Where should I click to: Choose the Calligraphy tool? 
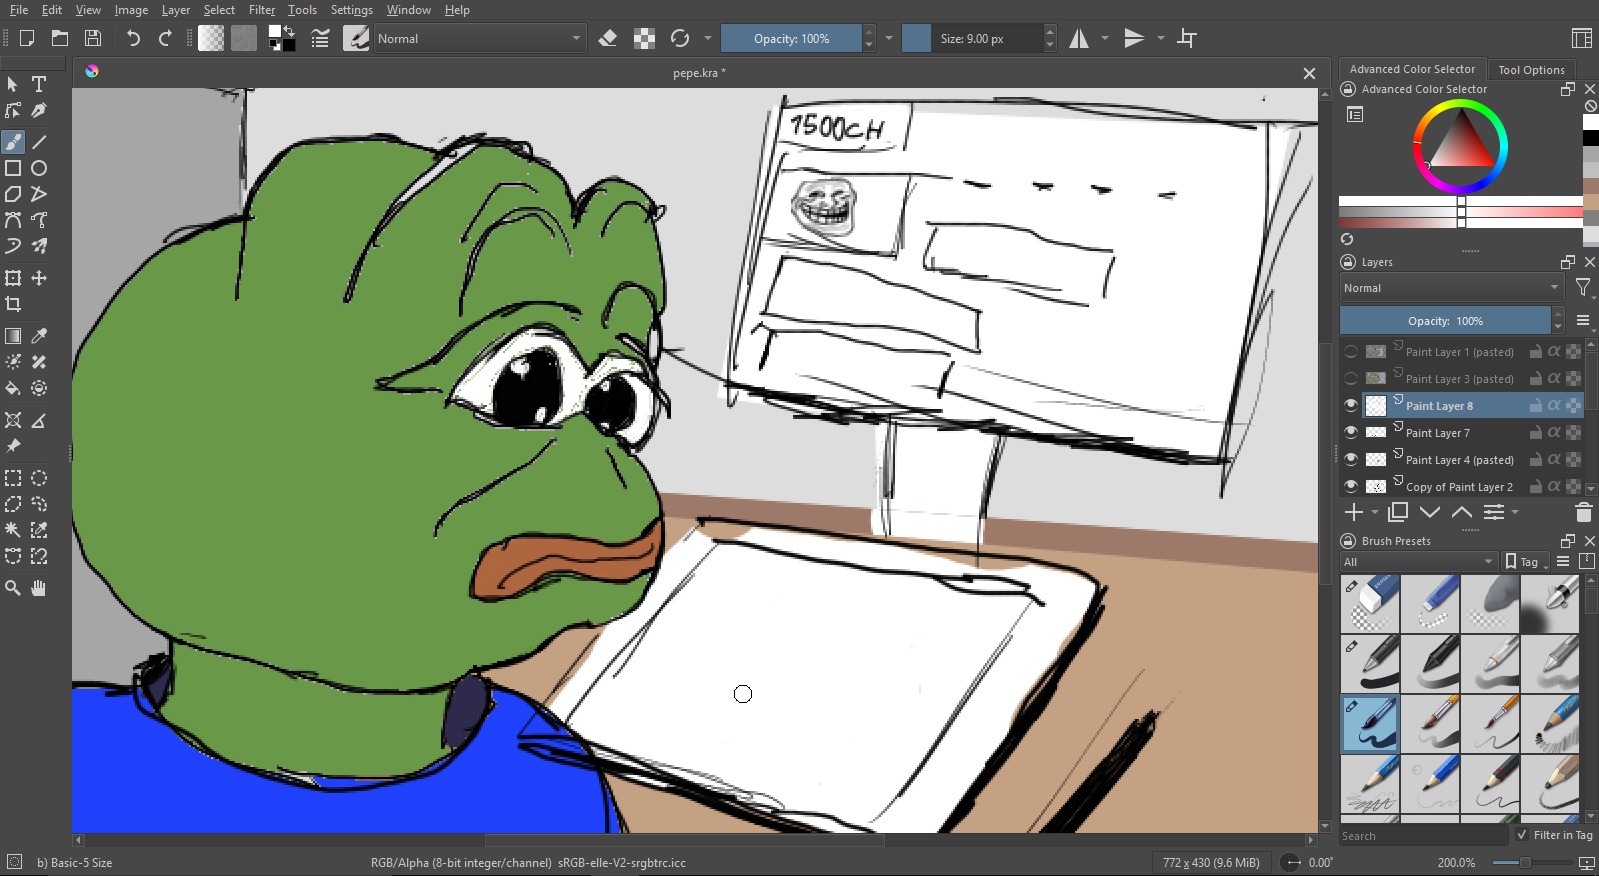click(39, 110)
